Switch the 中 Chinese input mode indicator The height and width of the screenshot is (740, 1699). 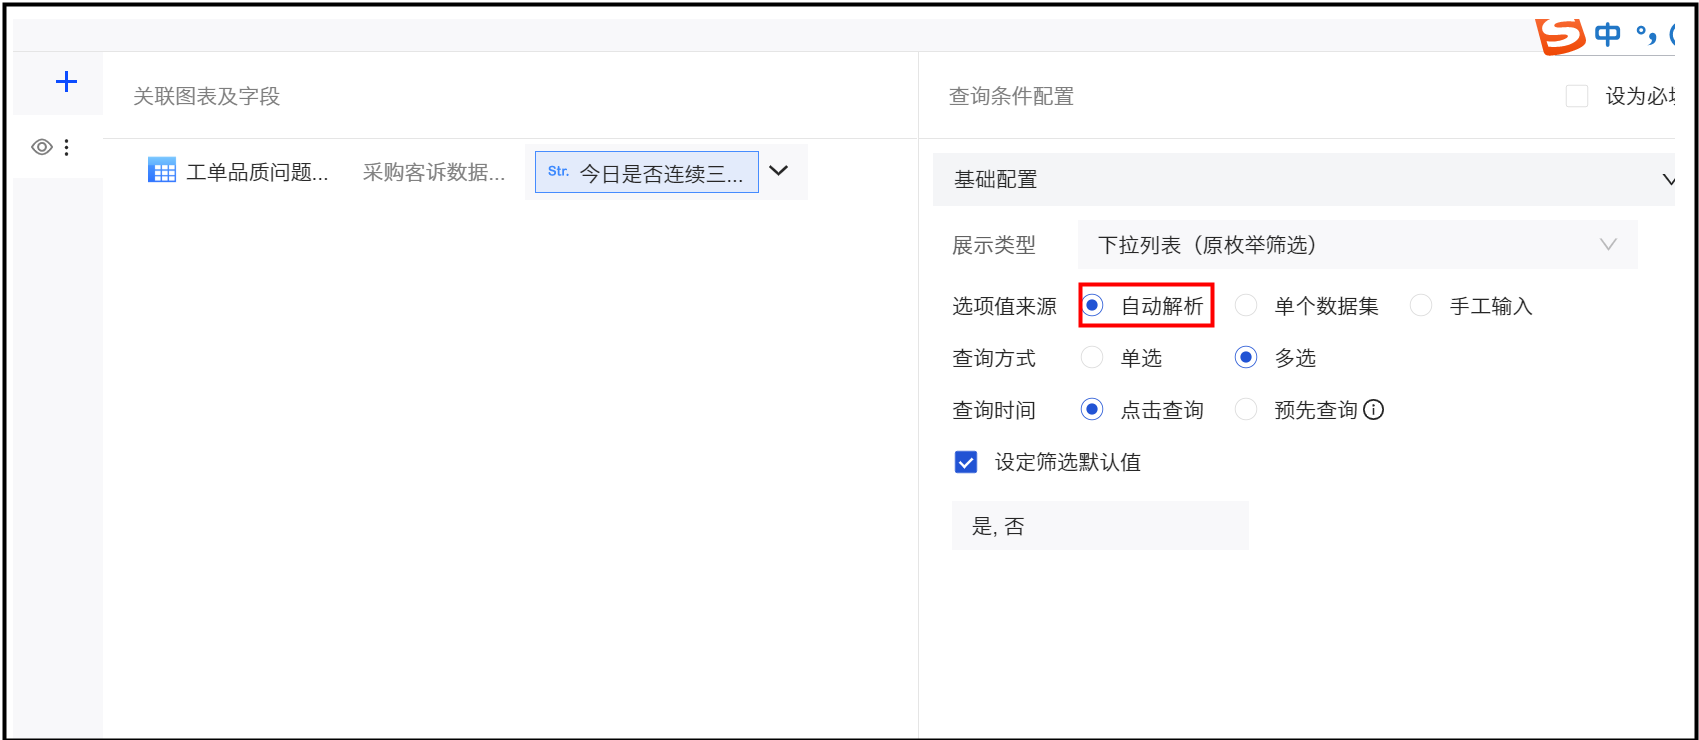[x=1607, y=35]
